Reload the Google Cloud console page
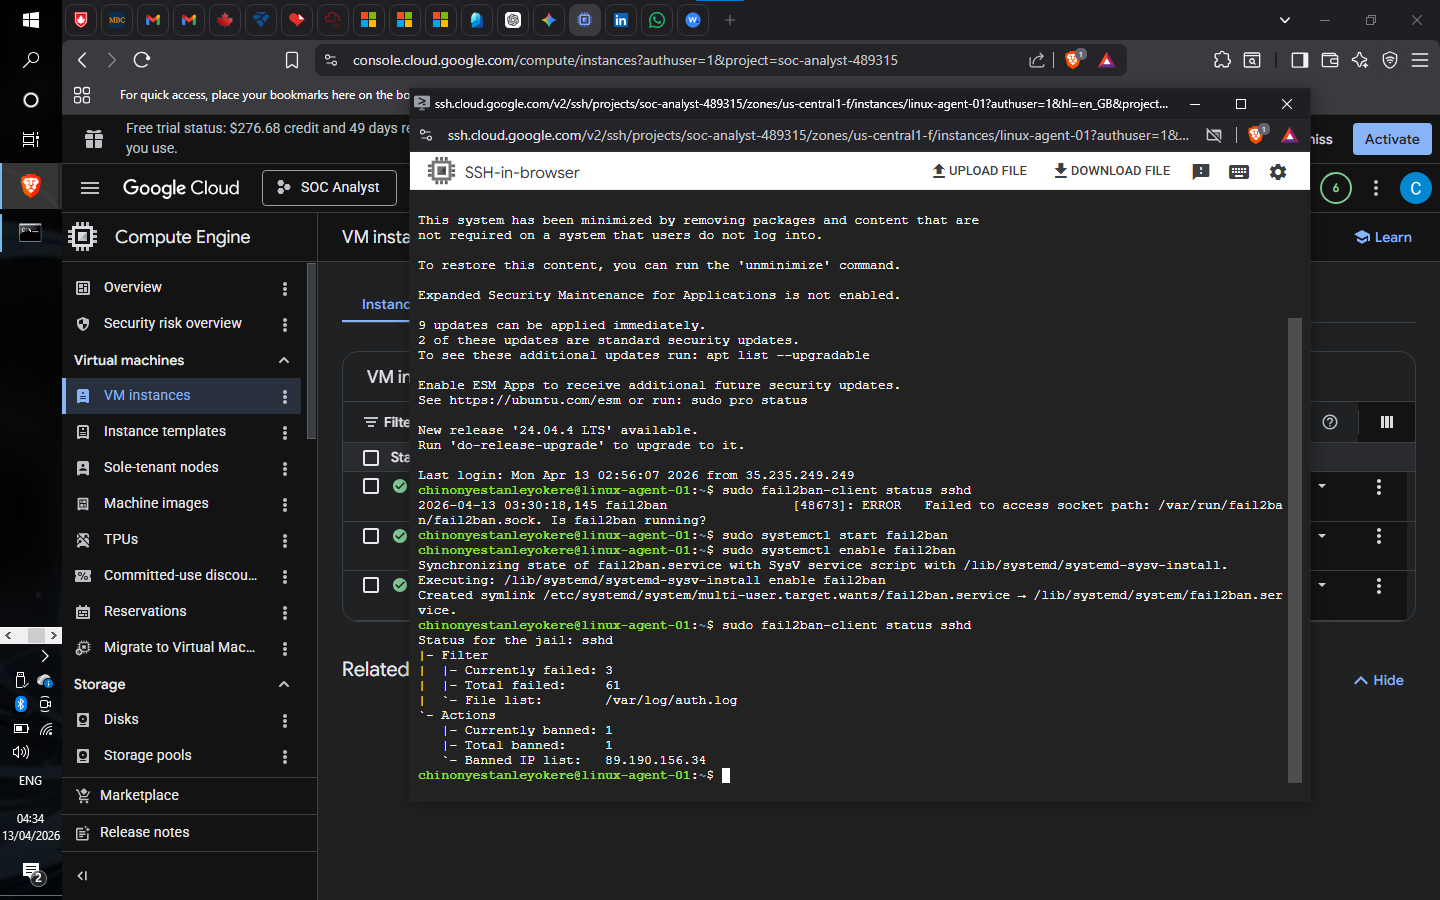The width and height of the screenshot is (1440, 900). coord(142,60)
